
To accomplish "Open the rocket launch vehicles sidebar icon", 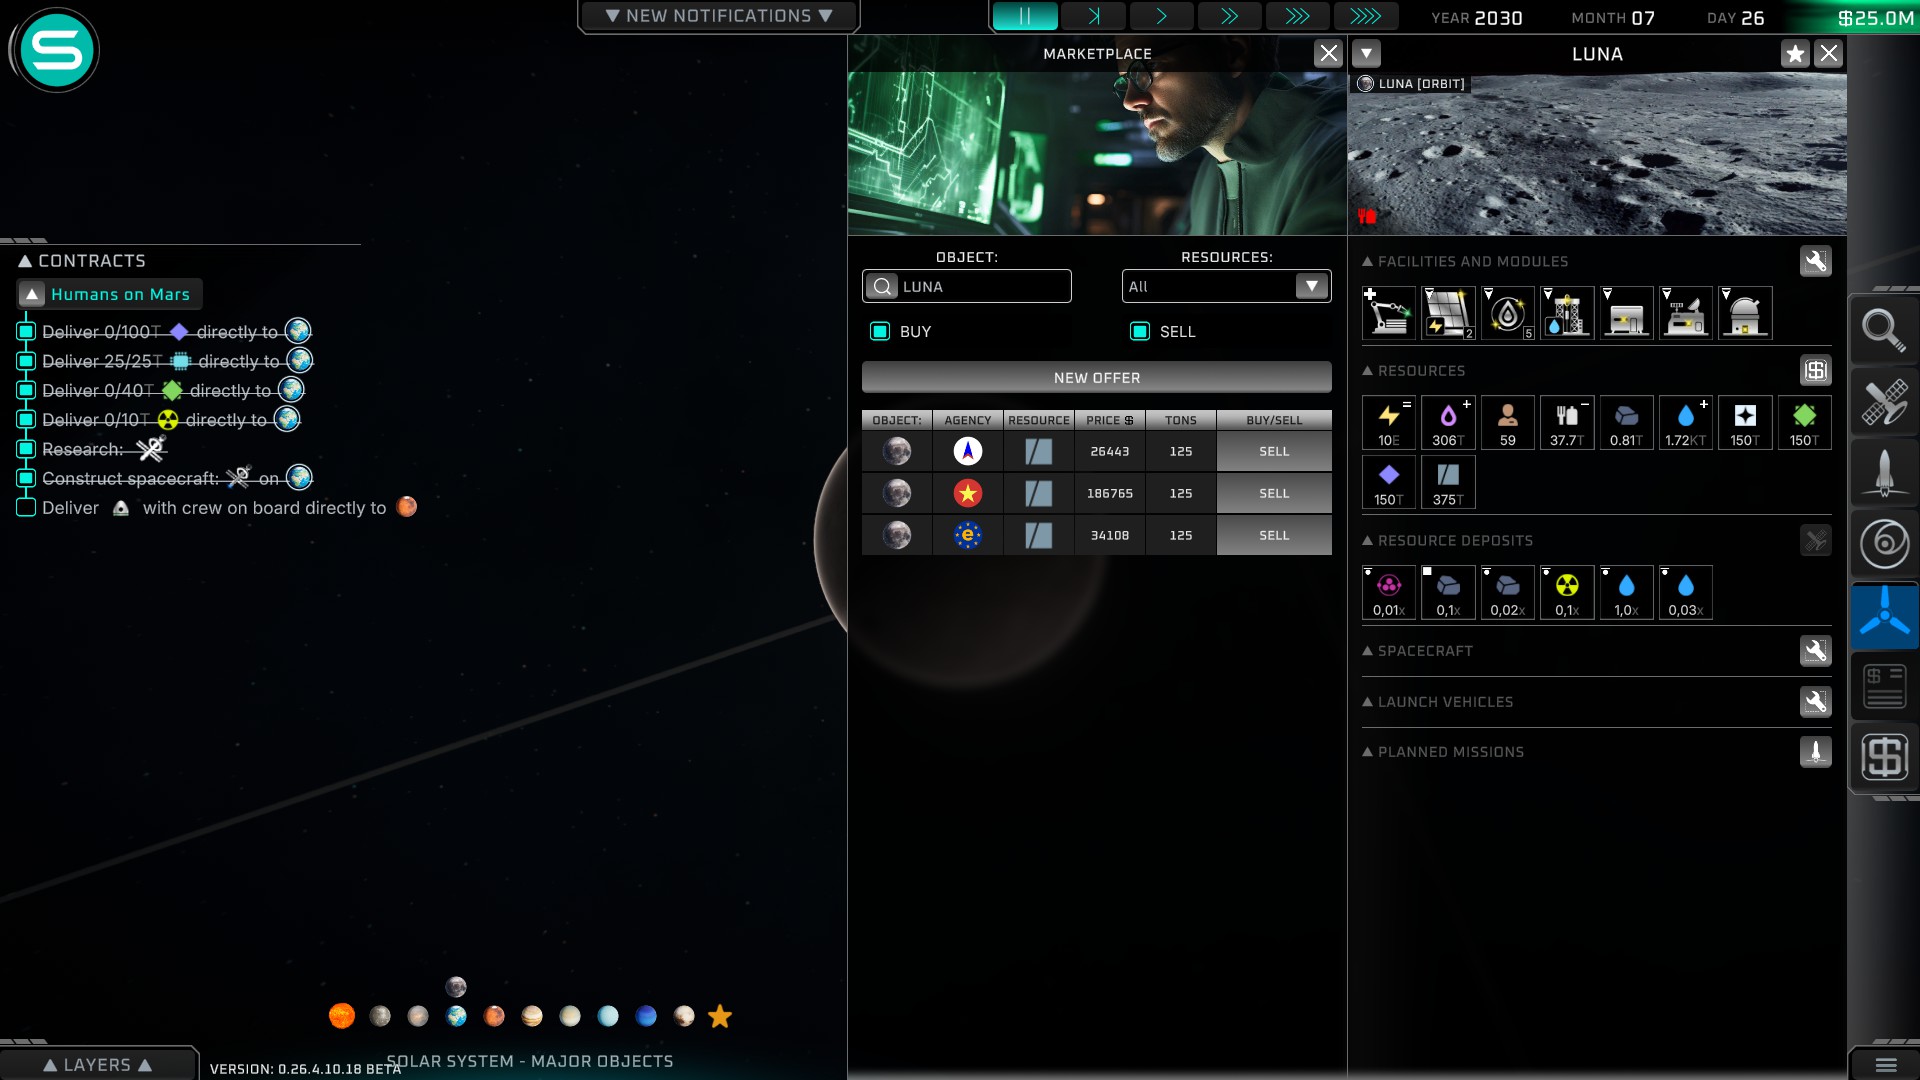I will 1884,472.
